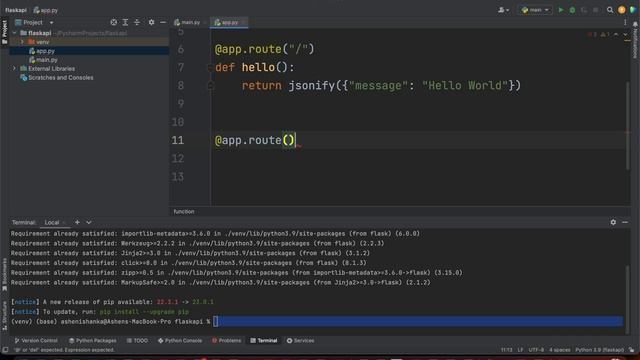This screenshot has width=640, height=360.
Task: Open the code with me user dropdown
Action: (503, 10)
